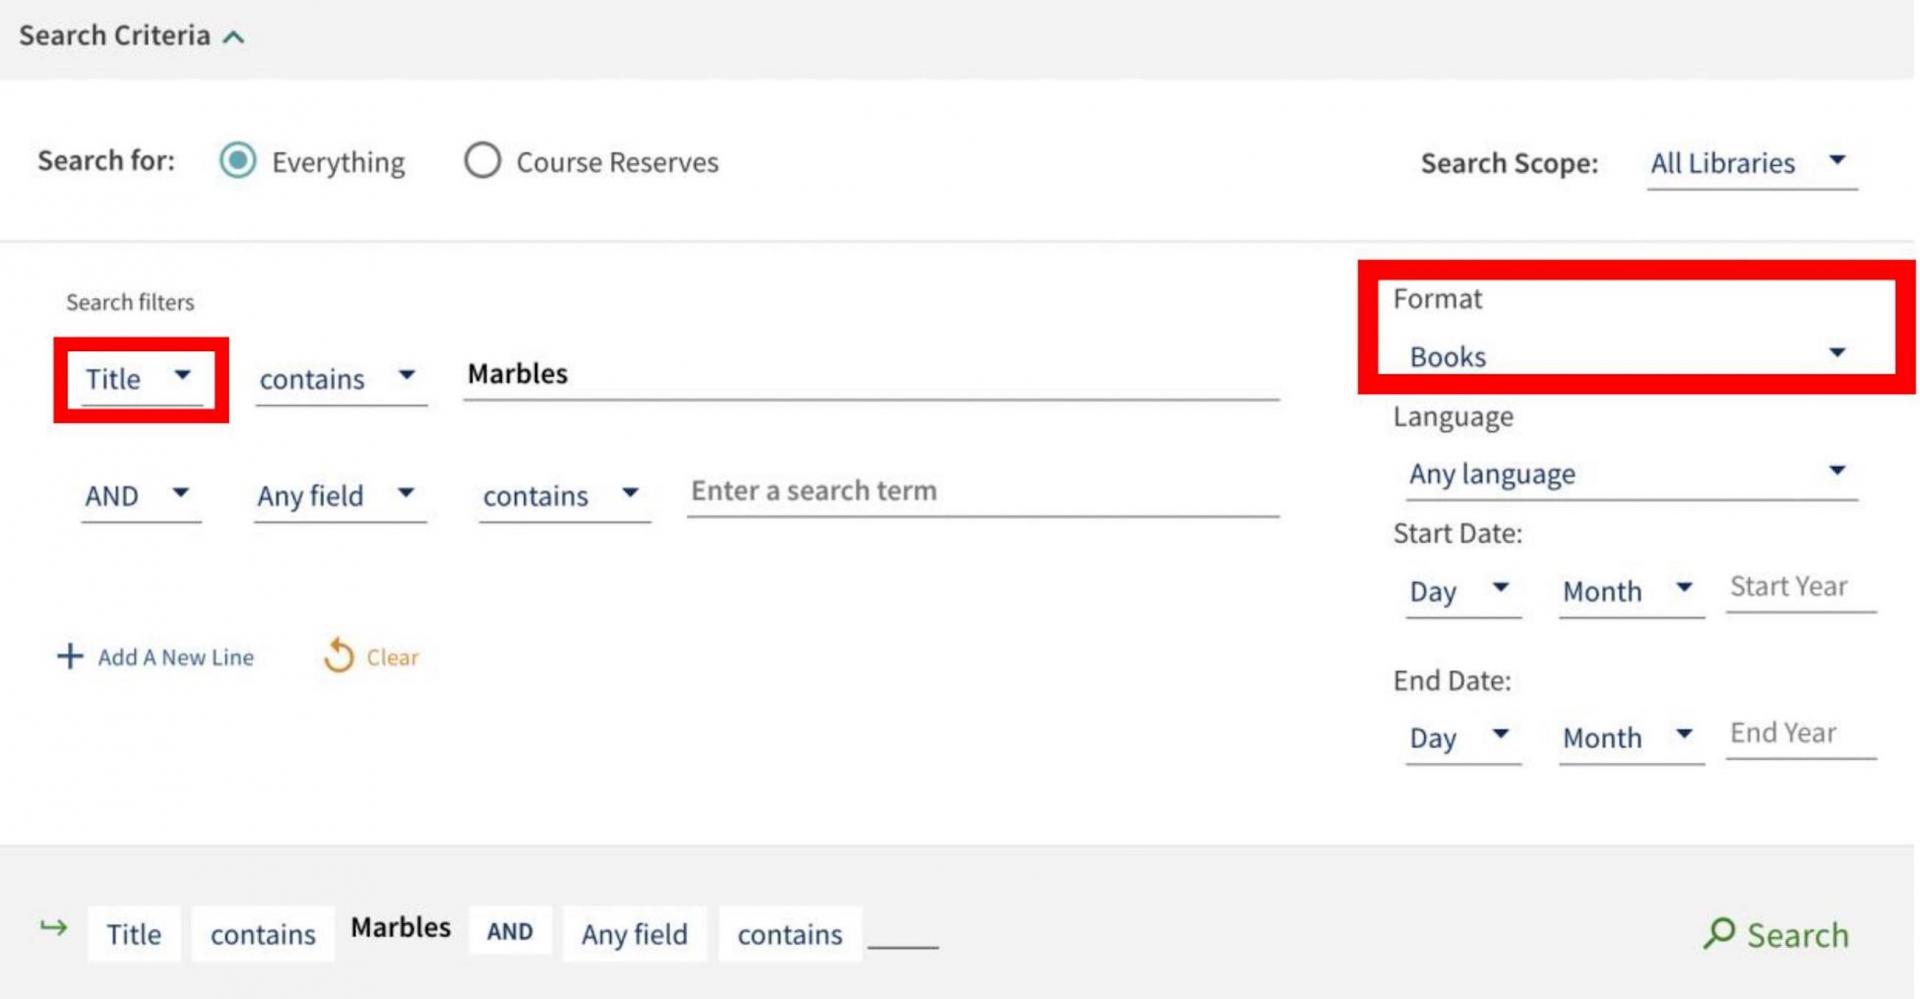The width and height of the screenshot is (1920, 999).
Task: Open the first row contains operator dropdown
Action: pos(340,380)
